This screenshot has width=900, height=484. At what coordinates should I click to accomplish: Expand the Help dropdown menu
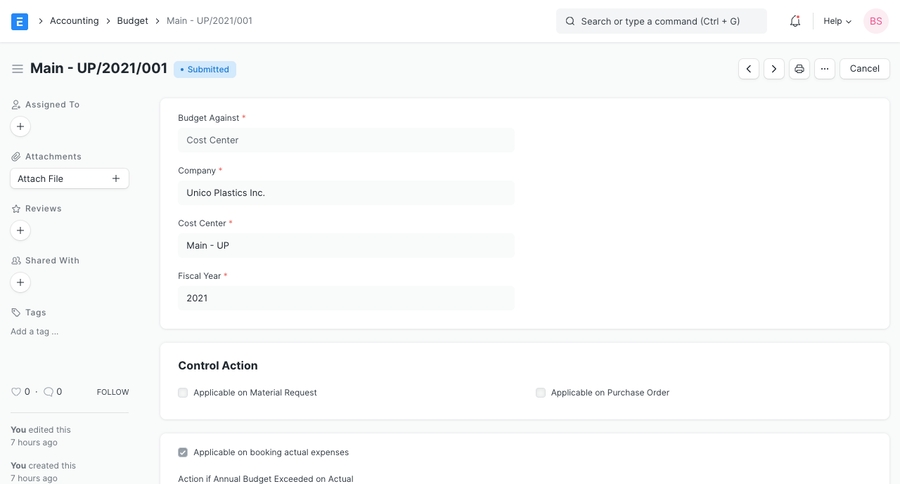coord(837,21)
